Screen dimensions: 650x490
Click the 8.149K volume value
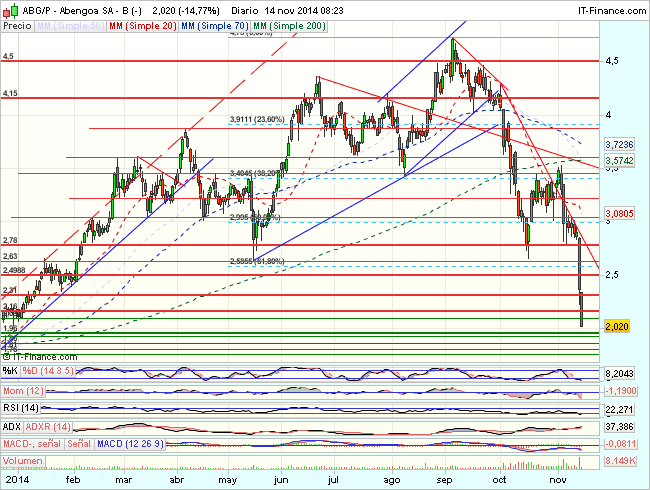621,461
